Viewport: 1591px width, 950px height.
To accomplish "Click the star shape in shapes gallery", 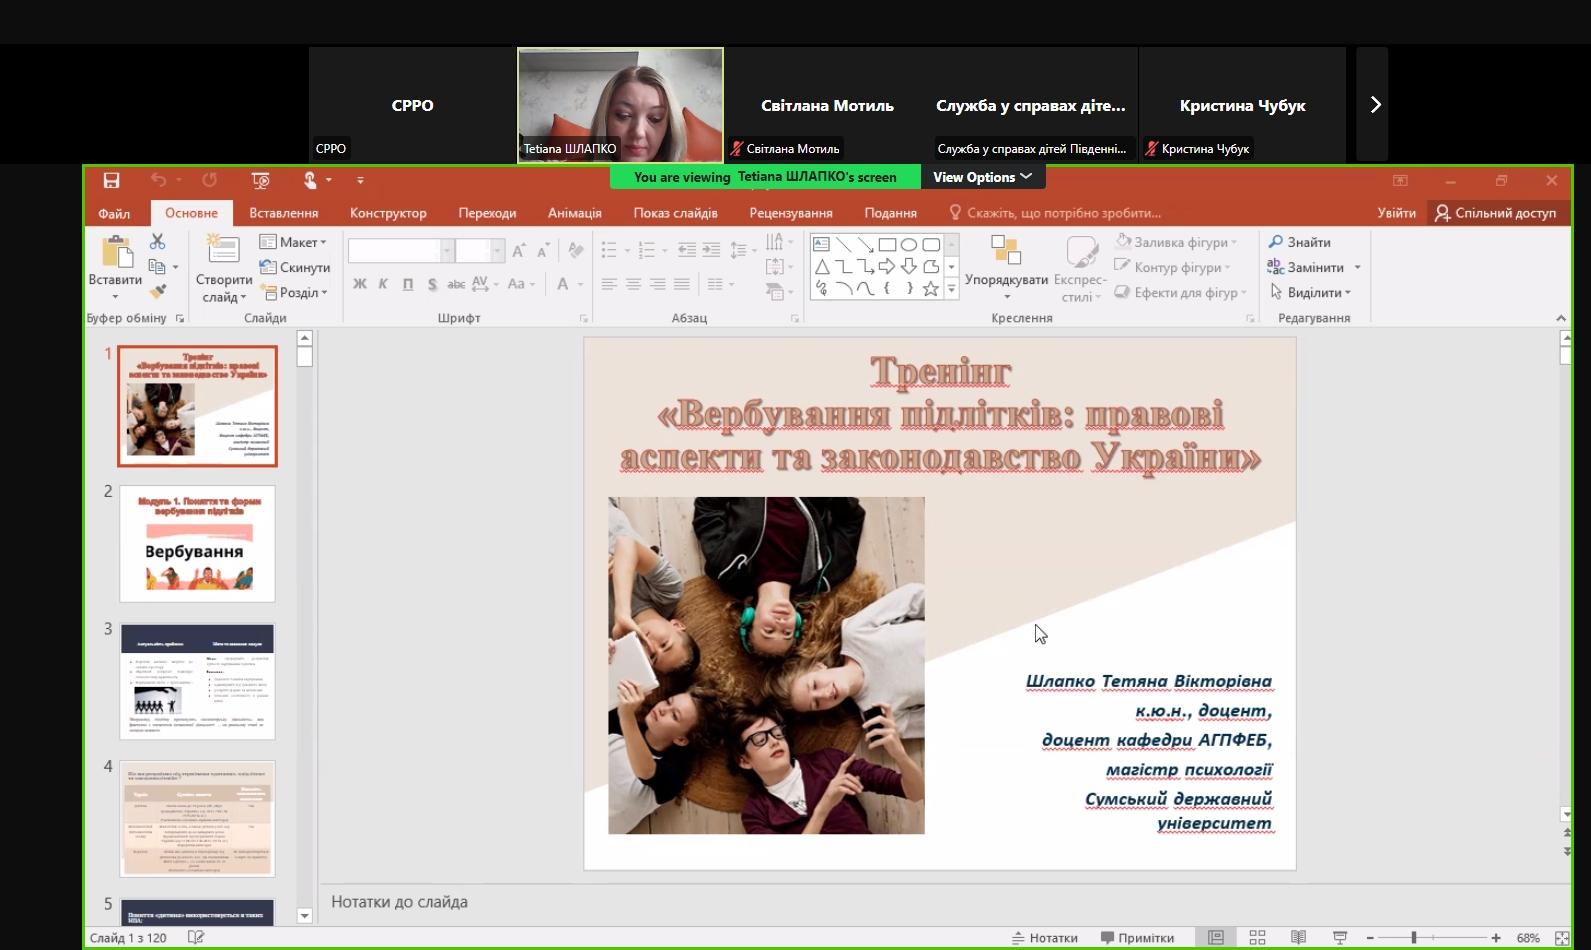I will [930, 289].
